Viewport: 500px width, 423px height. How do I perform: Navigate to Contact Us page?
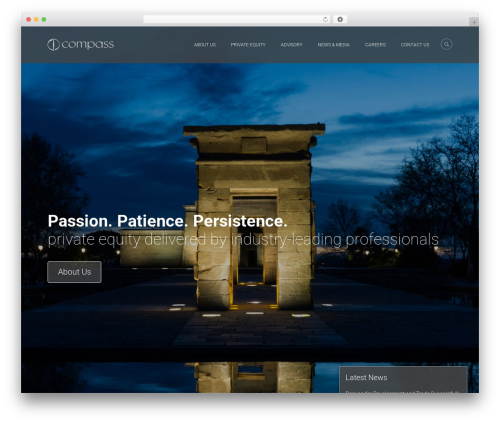click(x=415, y=45)
